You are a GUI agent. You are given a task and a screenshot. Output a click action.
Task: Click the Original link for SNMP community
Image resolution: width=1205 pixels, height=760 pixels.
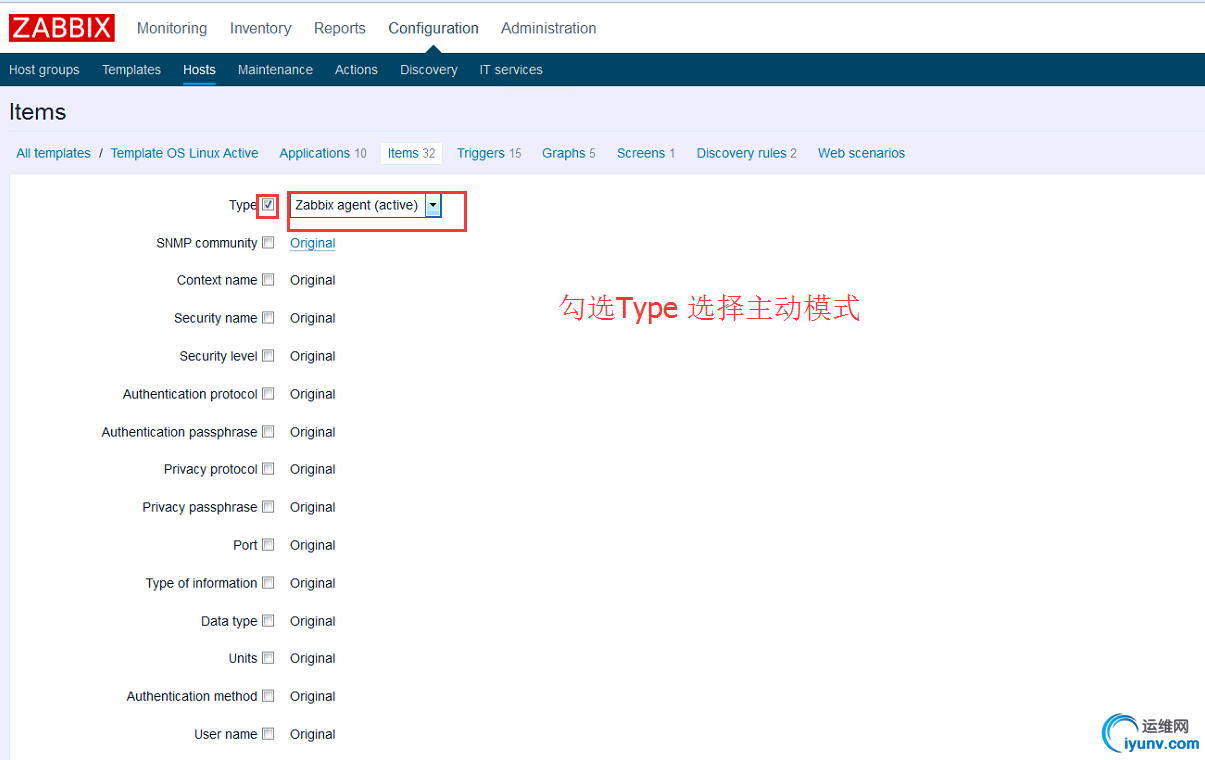(313, 243)
